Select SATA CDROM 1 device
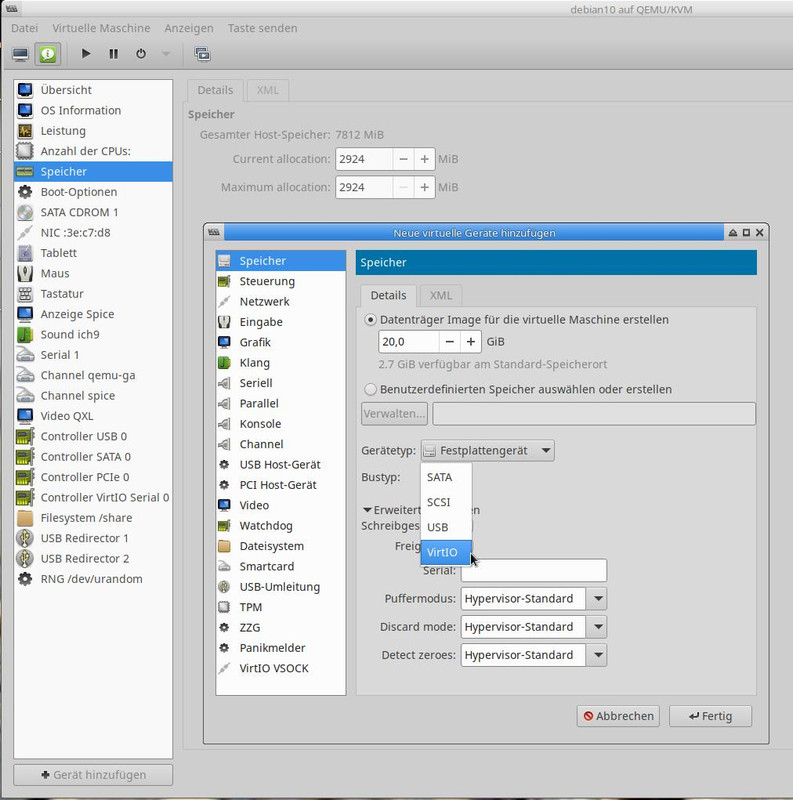The height and width of the screenshot is (800, 793). coord(93,212)
